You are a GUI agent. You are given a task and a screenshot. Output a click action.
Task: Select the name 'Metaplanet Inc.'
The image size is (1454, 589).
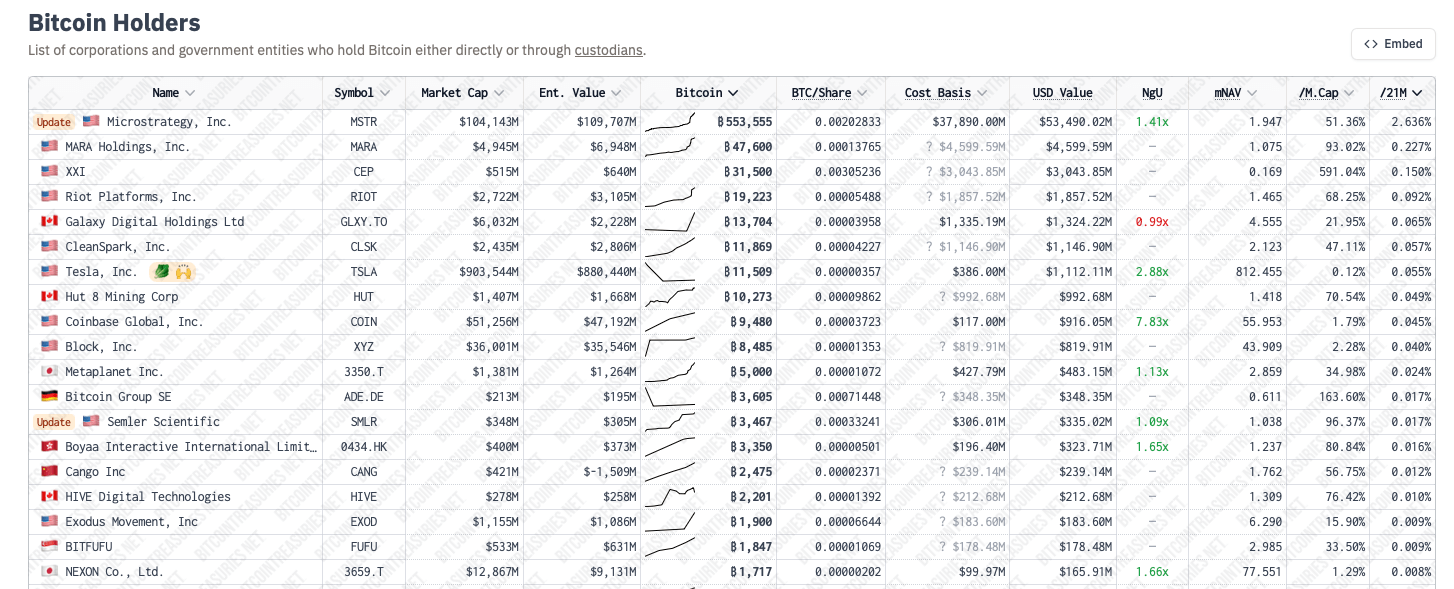point(114,372)
